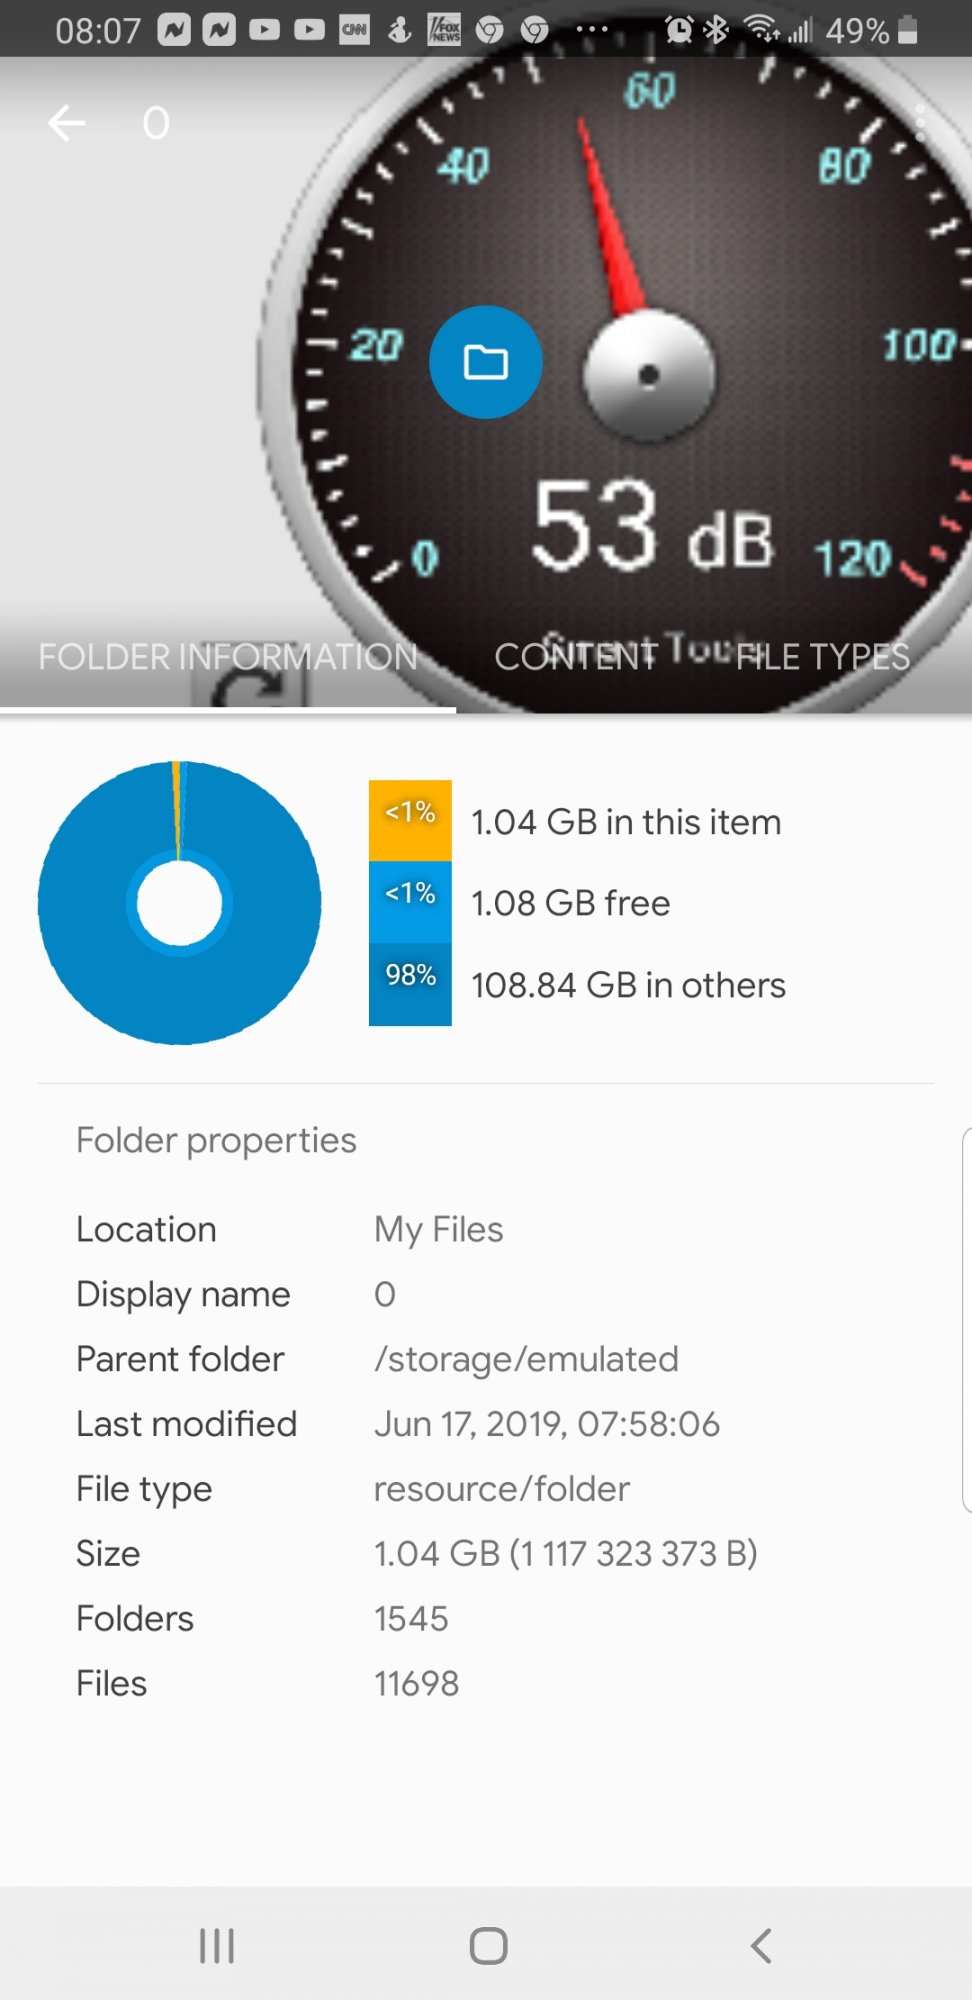This screenshot has width=972, height=2000.
Task: Tap the alarm clock status icon
Action: click(679, 30)
